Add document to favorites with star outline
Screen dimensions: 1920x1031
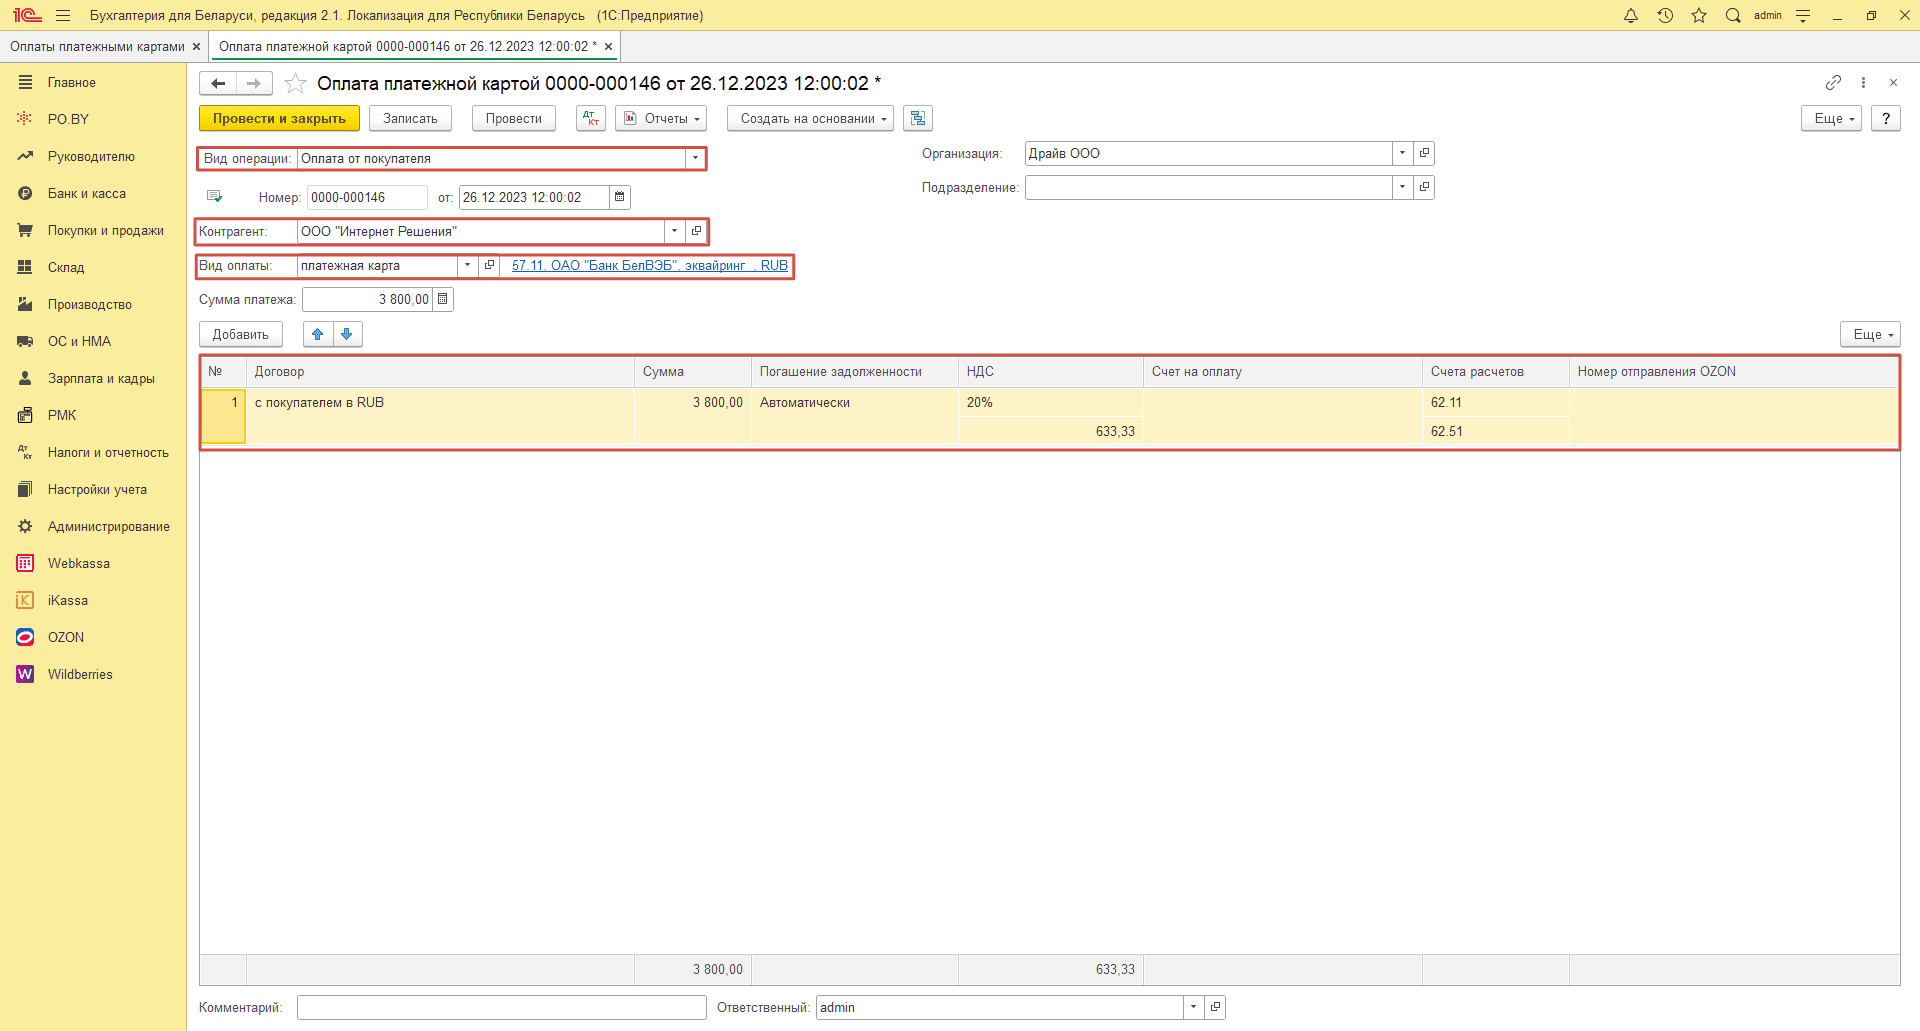[x=295, y=83]
